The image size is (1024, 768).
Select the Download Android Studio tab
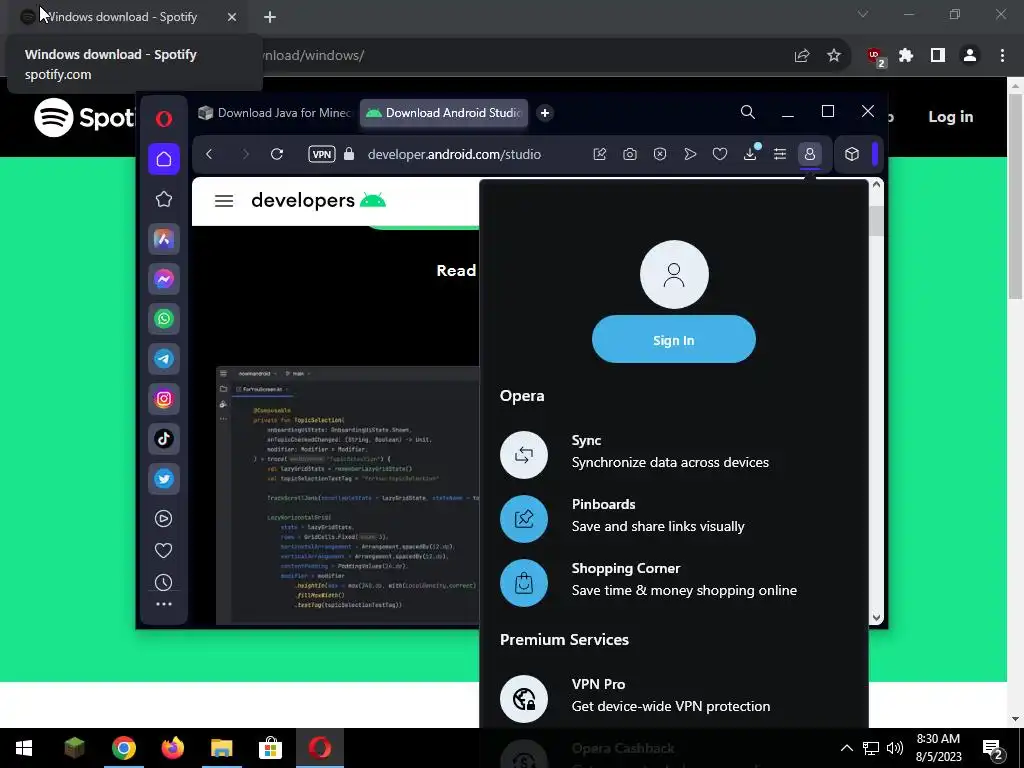[x=444, y=113]
